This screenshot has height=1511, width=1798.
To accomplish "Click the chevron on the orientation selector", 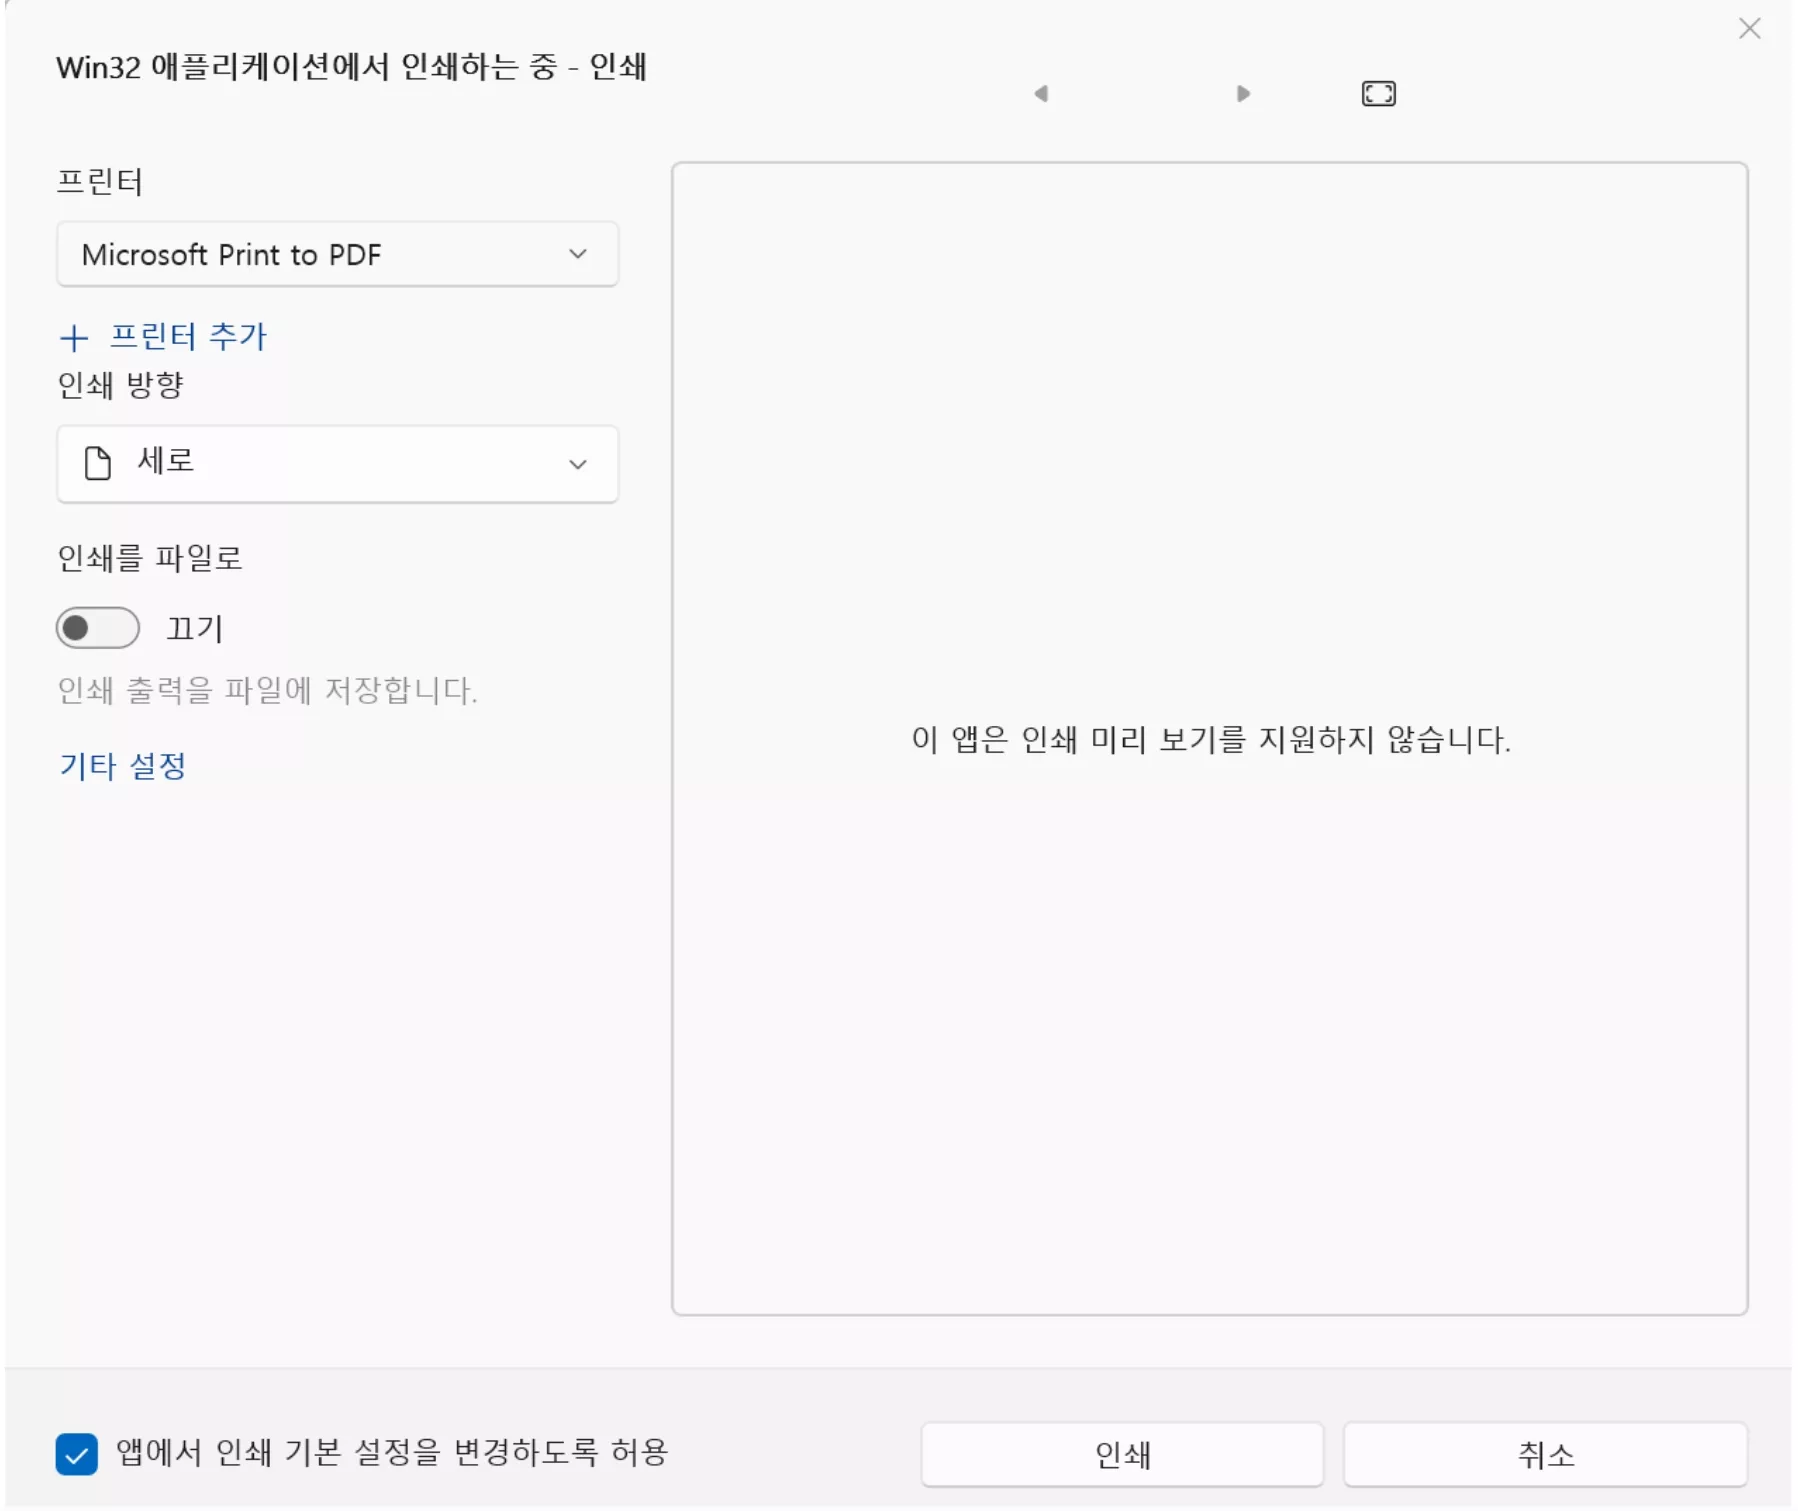I will [x=578, y=463].
